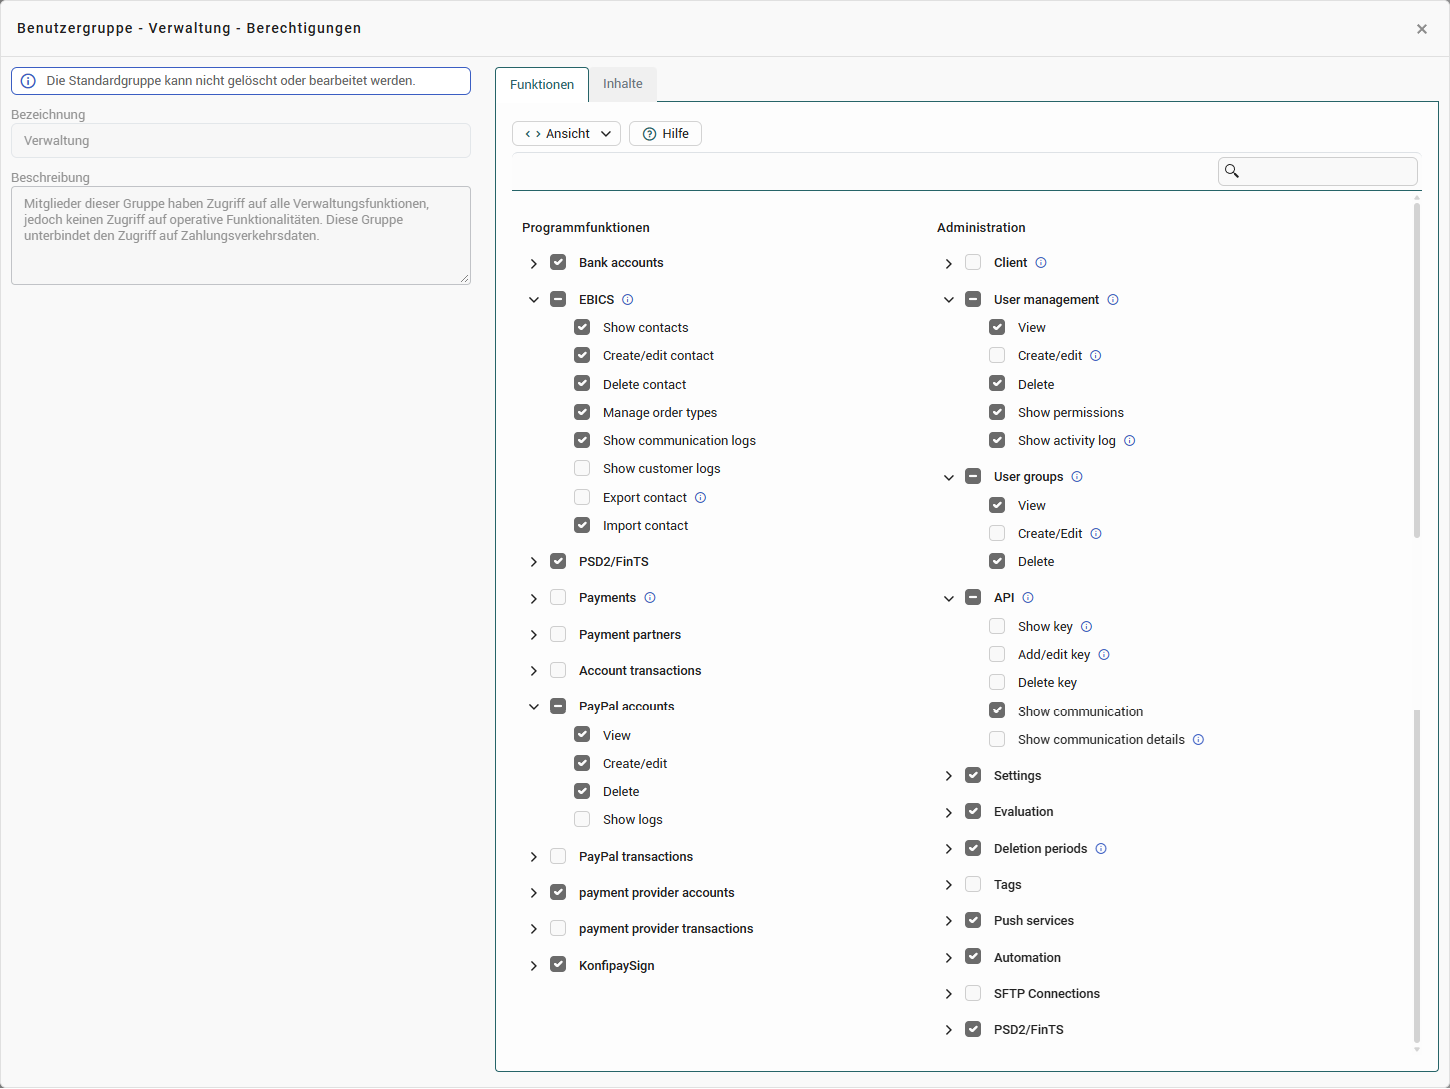This screenshot has width=1450, height=1089.
Task: Click the info icon beside Show activity log
Action: coord(1130,441)
